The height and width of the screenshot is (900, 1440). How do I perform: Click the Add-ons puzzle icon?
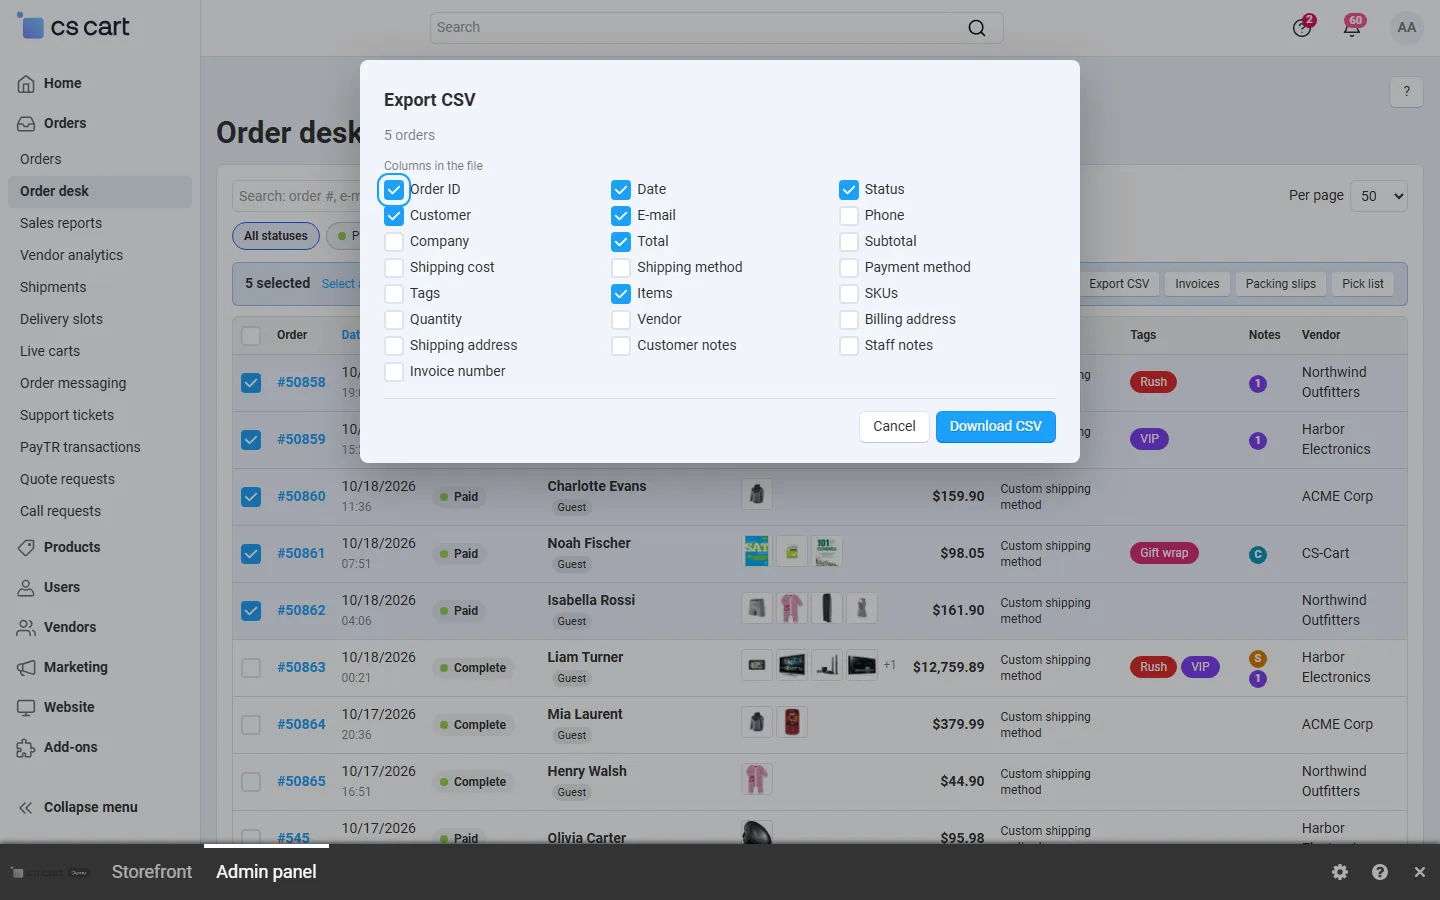pyautogui.click(x=26, y=748)
